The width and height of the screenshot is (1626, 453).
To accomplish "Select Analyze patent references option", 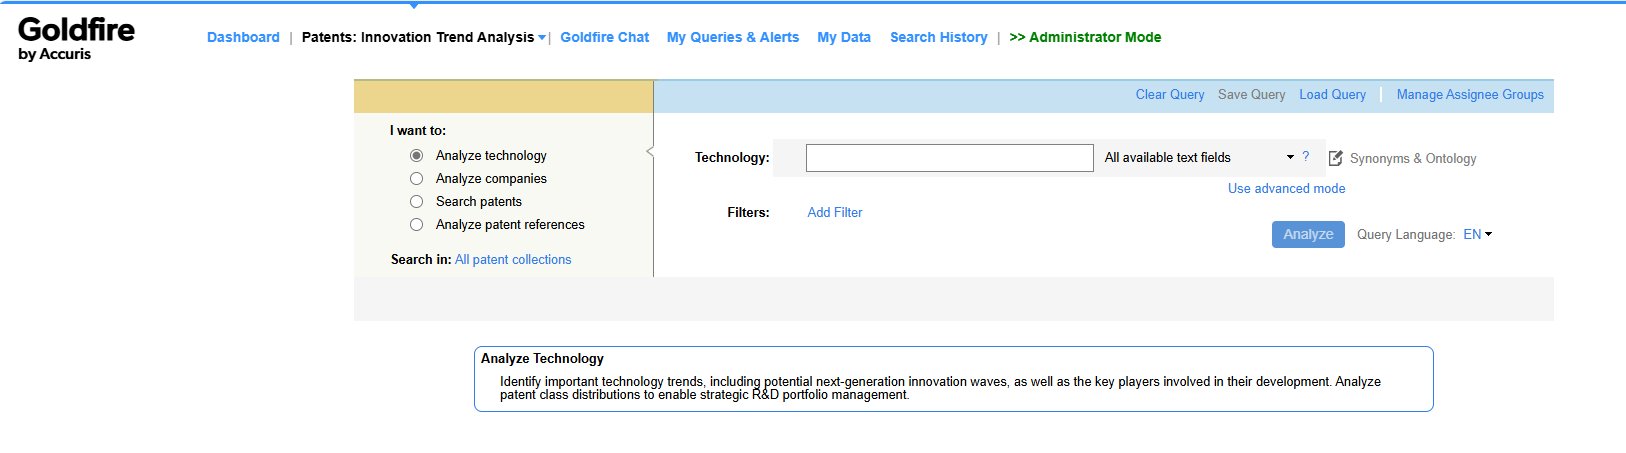I will pyautogui.click(x=417, y=225).
